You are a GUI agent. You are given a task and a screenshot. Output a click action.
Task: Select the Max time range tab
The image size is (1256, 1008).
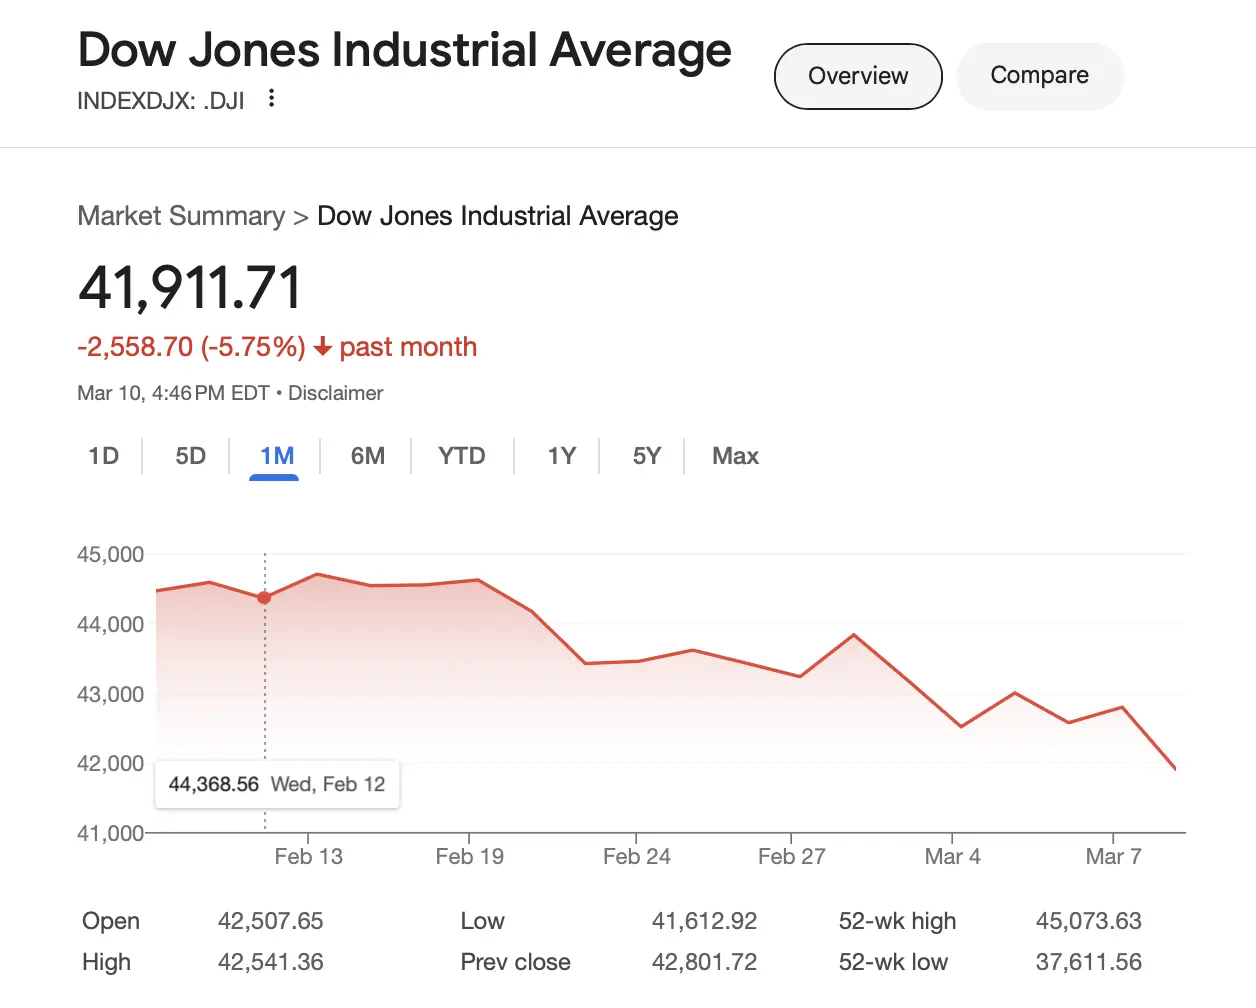click(x=735, y=456)
